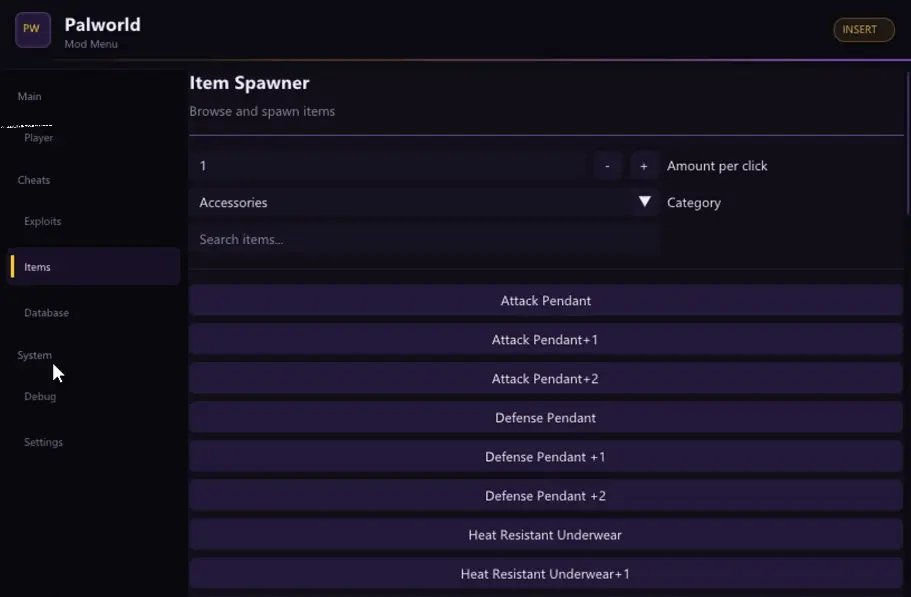This screenshot has width=911, height=597.
Task: Spawn Defense Pendant +2
Action: tap(546, 495)
